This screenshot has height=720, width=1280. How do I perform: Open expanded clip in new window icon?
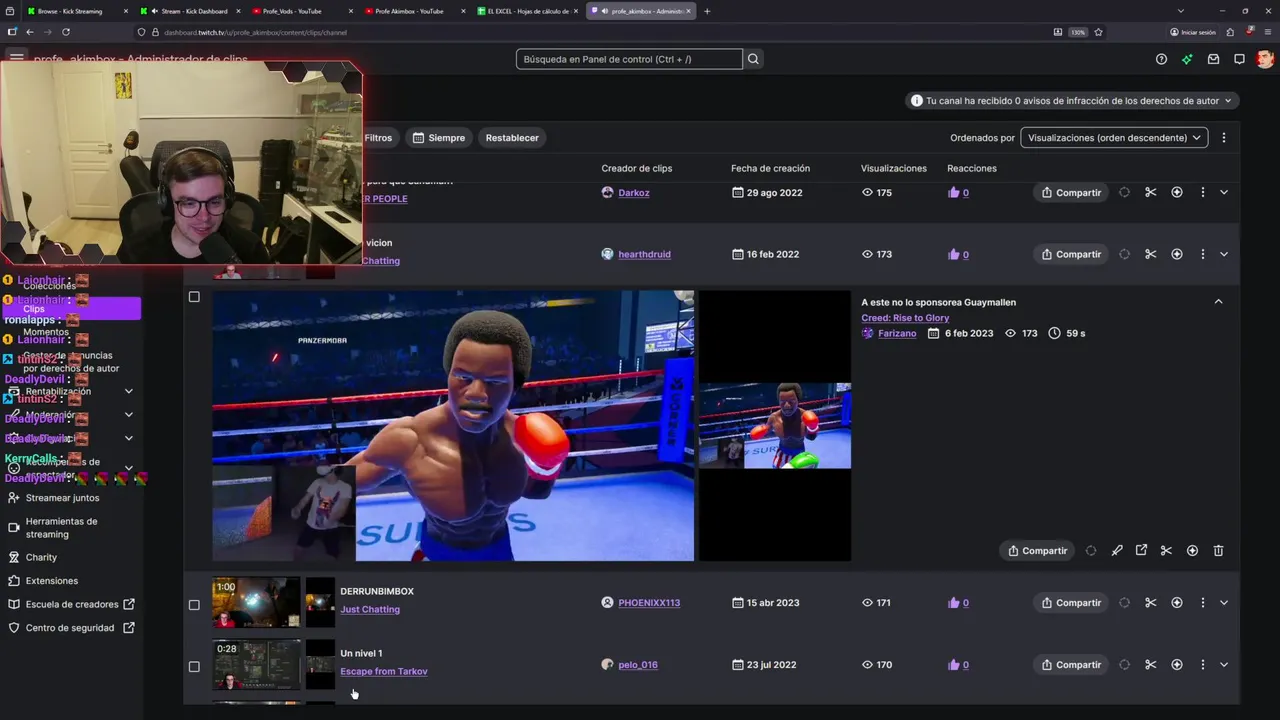(x=1141, y=550)
